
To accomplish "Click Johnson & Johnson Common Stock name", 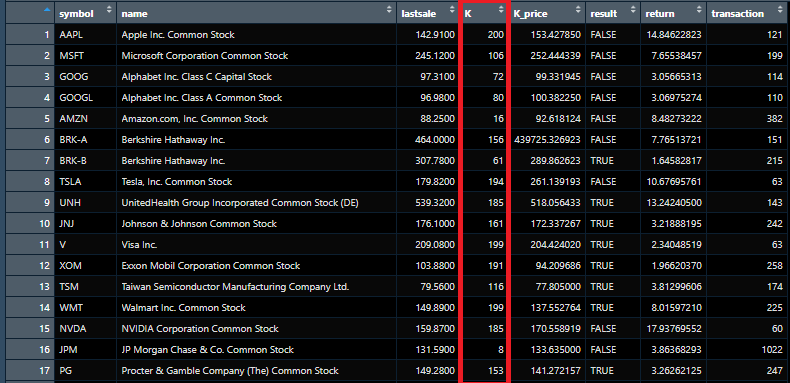I will coord(199,224).
